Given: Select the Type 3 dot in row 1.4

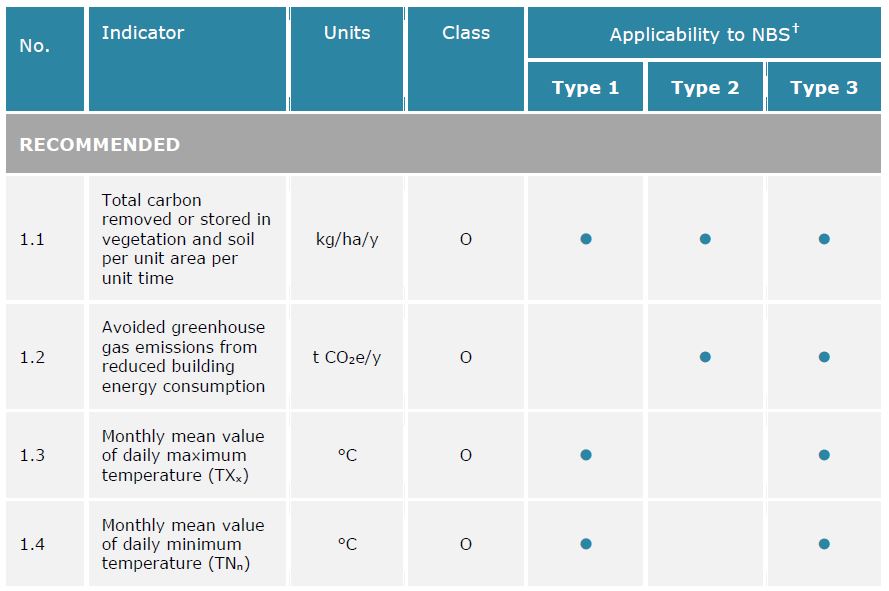Looking at the screenshot, I should [824, 544].
